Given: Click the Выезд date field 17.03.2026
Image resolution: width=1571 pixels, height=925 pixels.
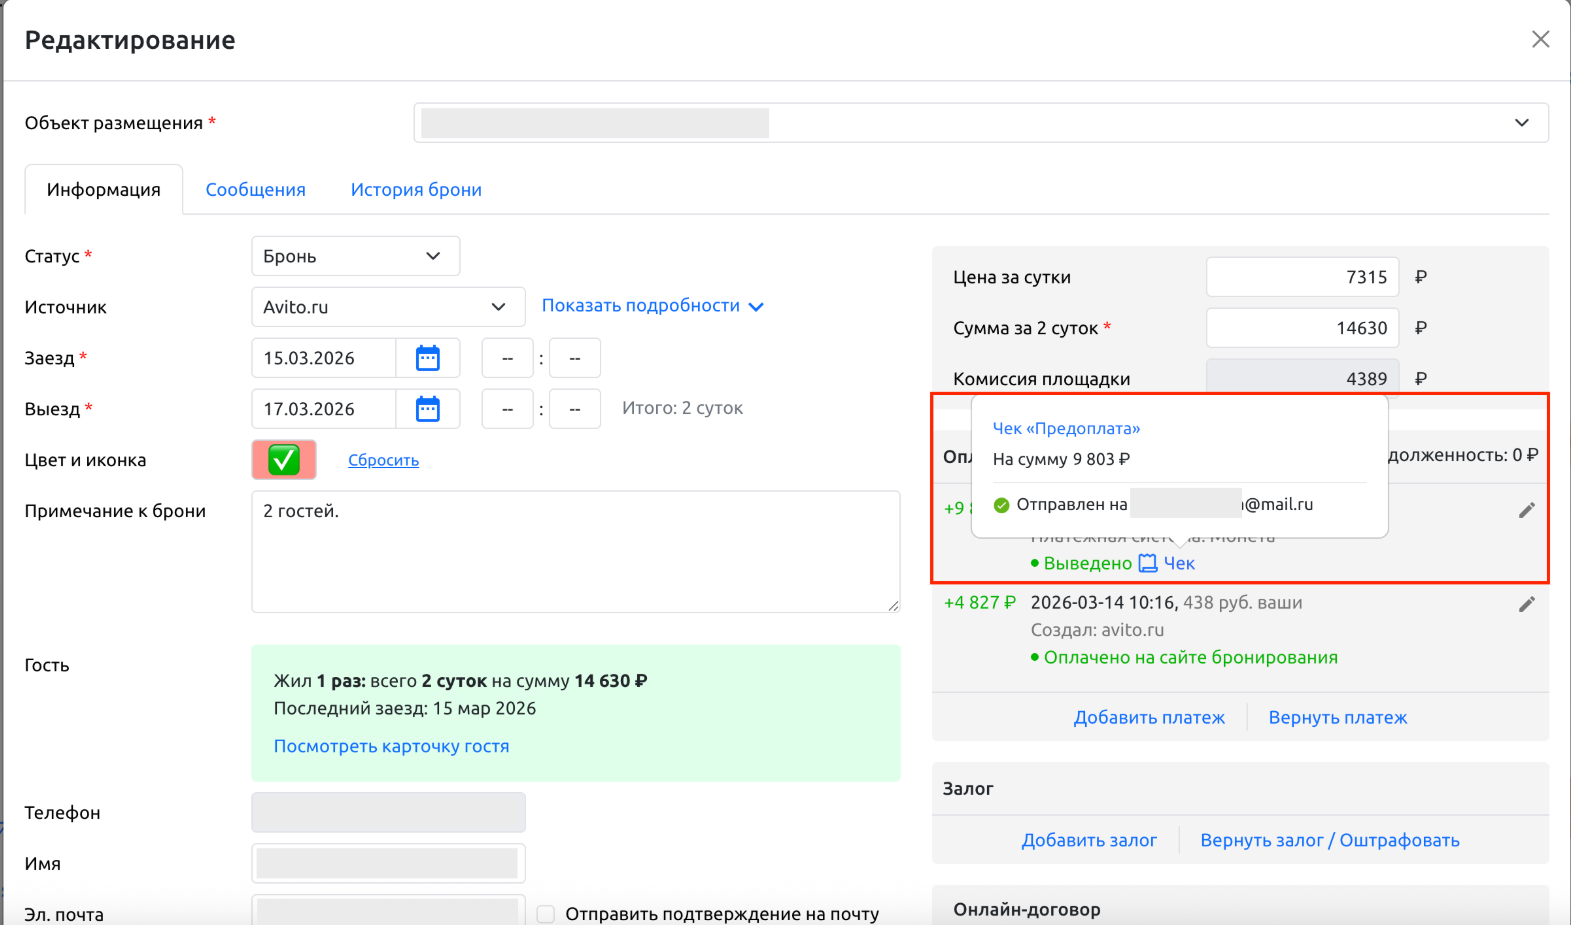Looking at the screenshot, I should coord(323,409).
